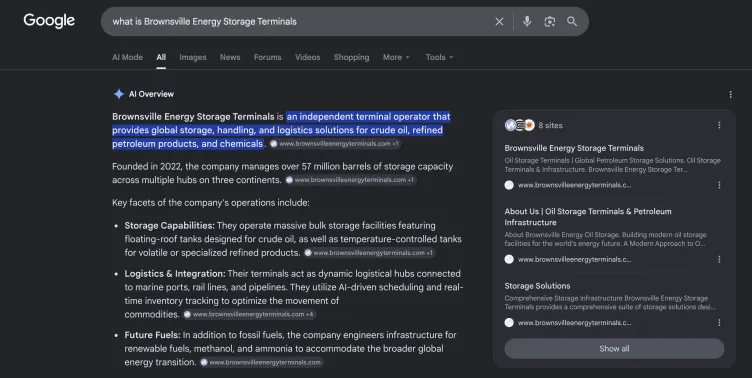This screenshot has width=752, height=378.
Task: Click the Show all sources button
Action: tap(614, 349)
